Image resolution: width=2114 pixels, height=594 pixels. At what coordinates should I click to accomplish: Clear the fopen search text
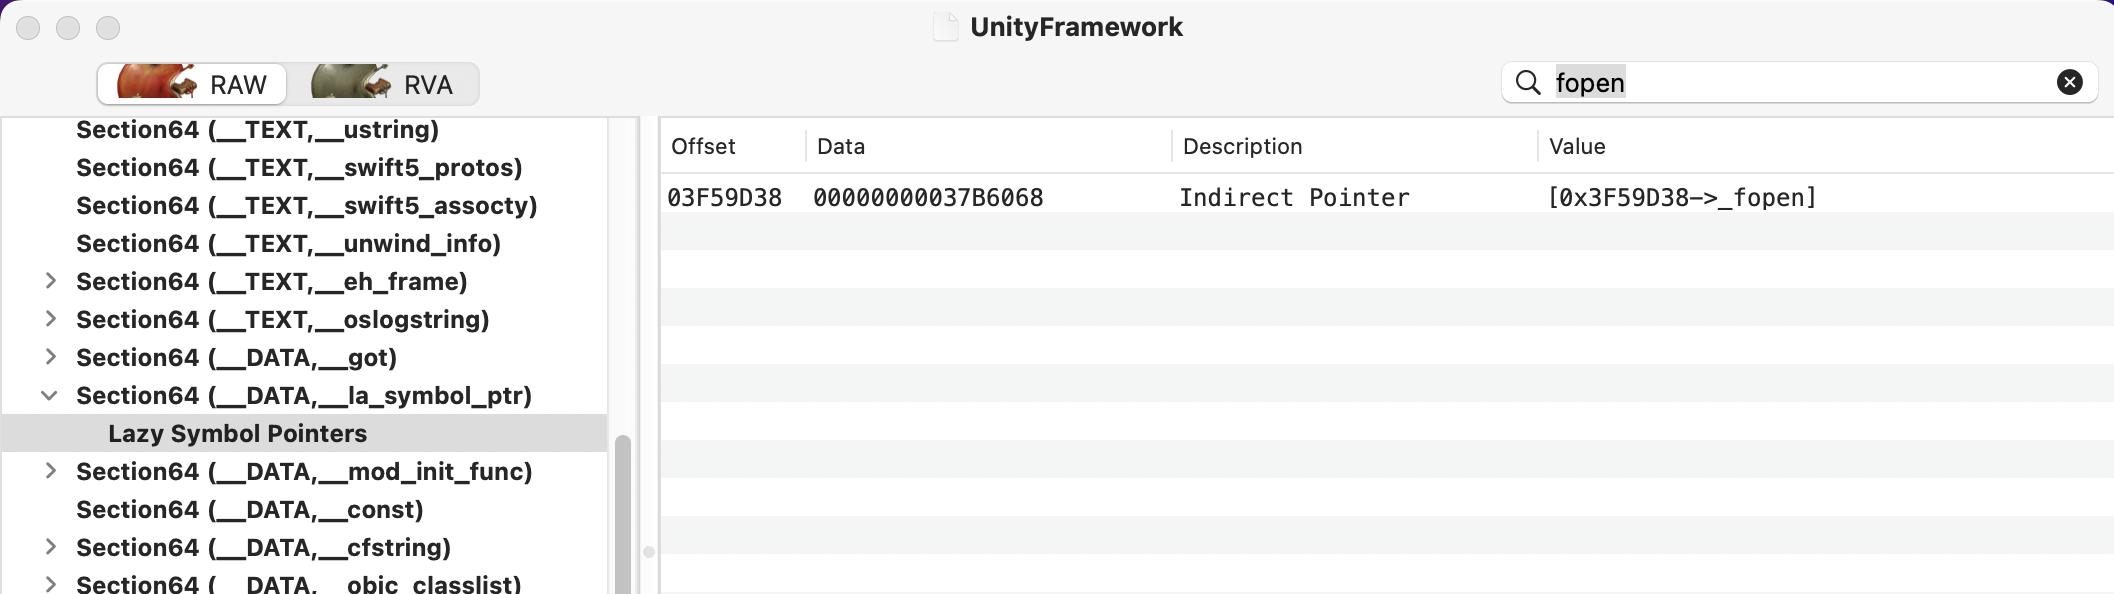[2070, 82]
